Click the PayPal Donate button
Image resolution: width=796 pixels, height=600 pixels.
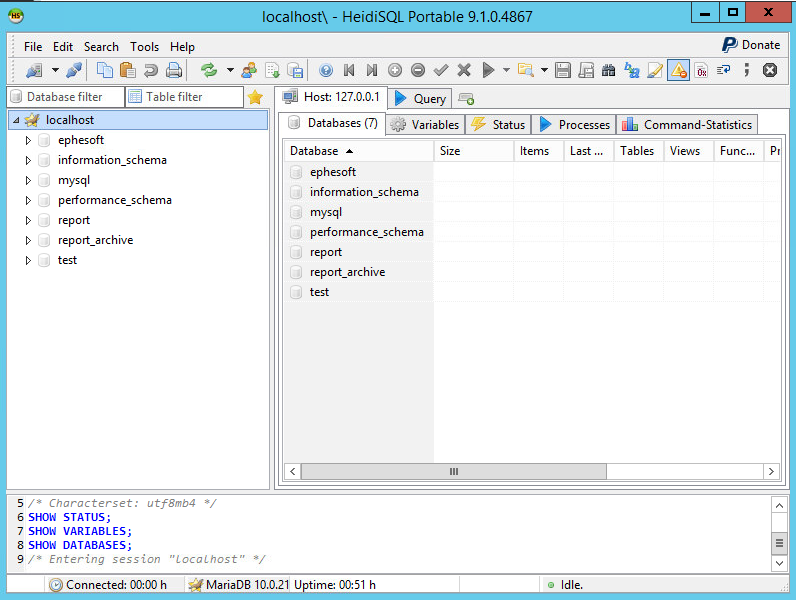click(751, 45)
